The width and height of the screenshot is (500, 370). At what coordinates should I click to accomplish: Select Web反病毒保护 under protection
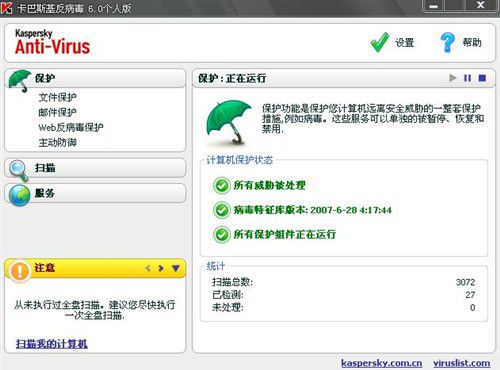click(71, 127)
